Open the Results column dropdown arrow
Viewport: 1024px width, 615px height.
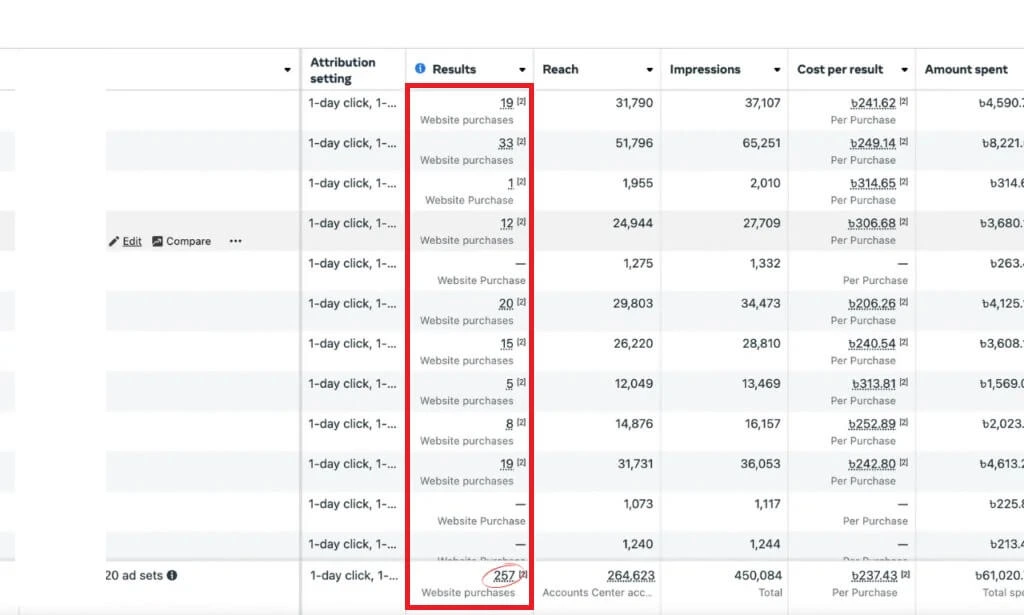(x=522, y=70)
